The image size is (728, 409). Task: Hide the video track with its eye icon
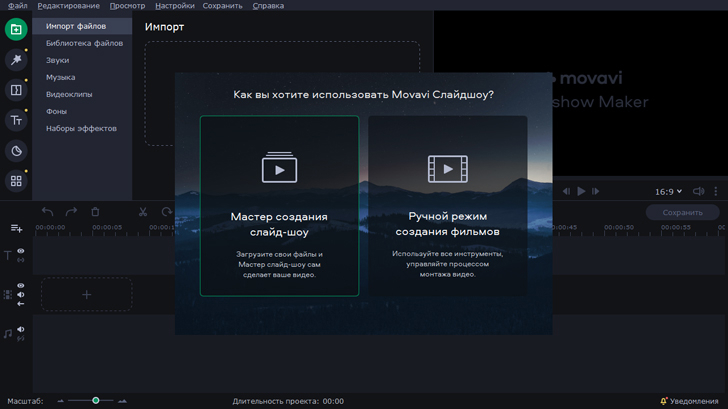tap(20, 286)
